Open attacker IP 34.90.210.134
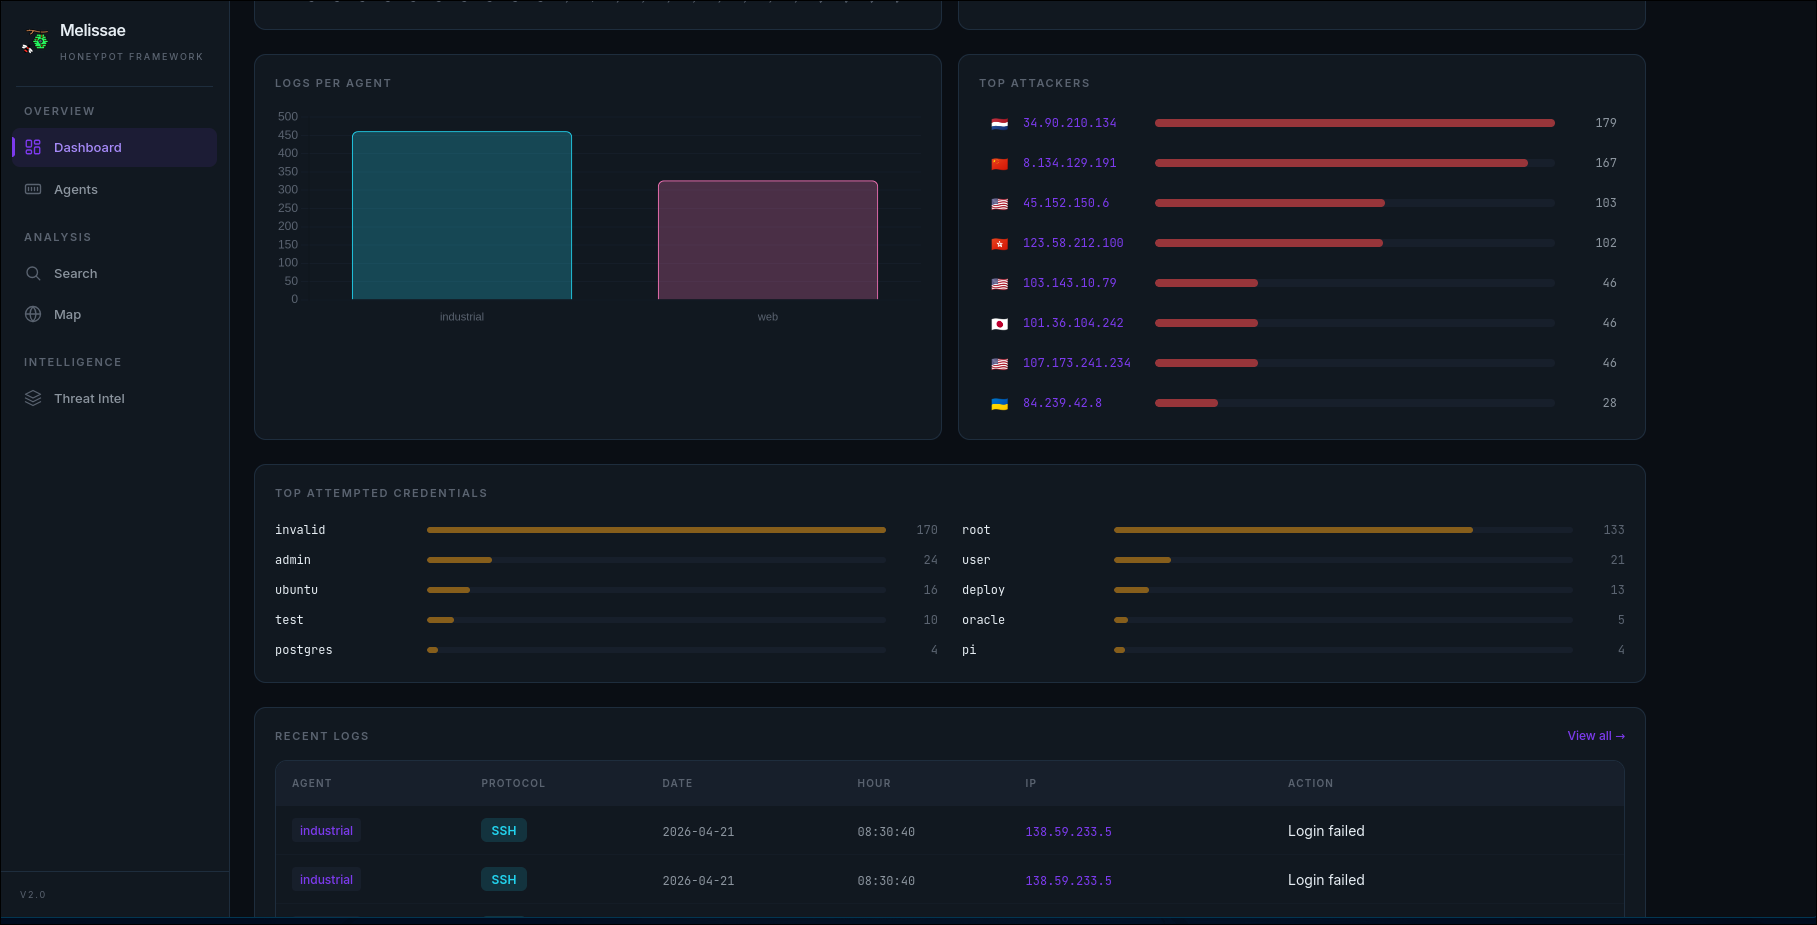 click(x=1069, y=123)
